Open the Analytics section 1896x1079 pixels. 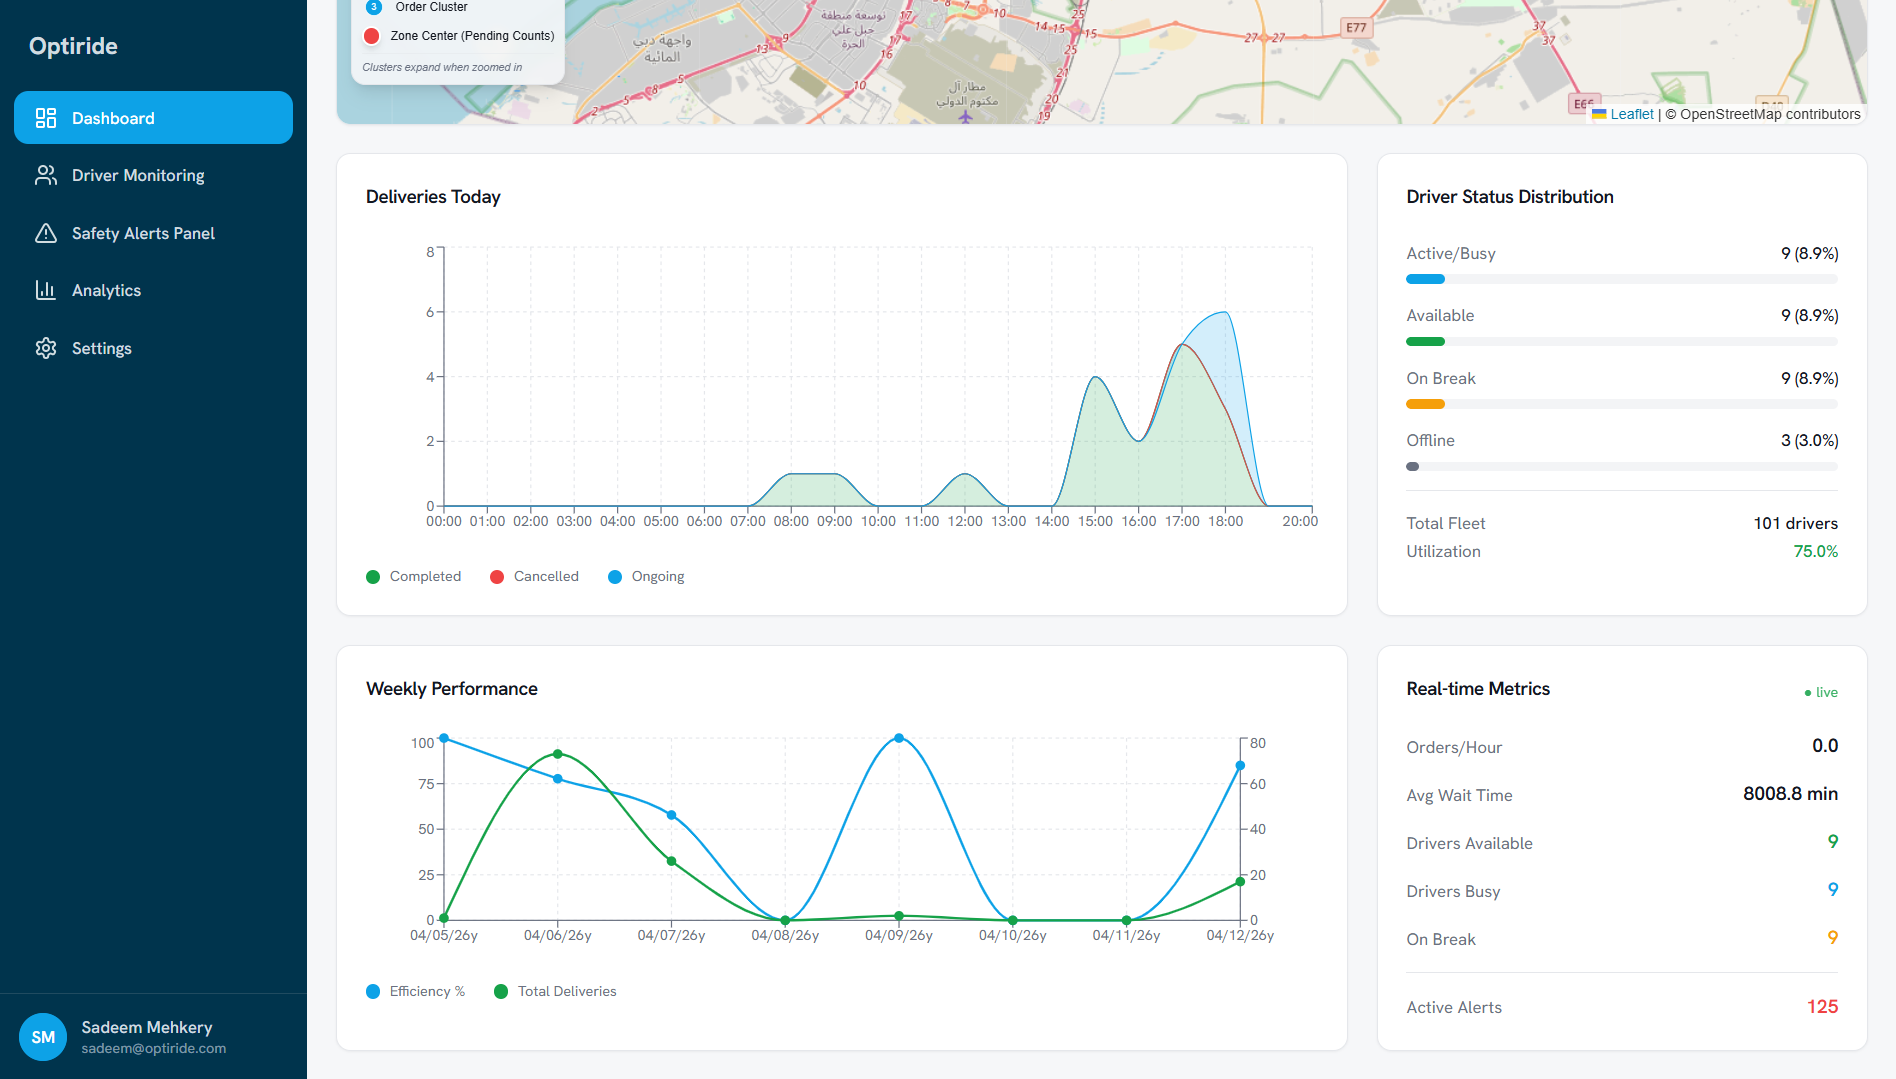tap(153, 290)
